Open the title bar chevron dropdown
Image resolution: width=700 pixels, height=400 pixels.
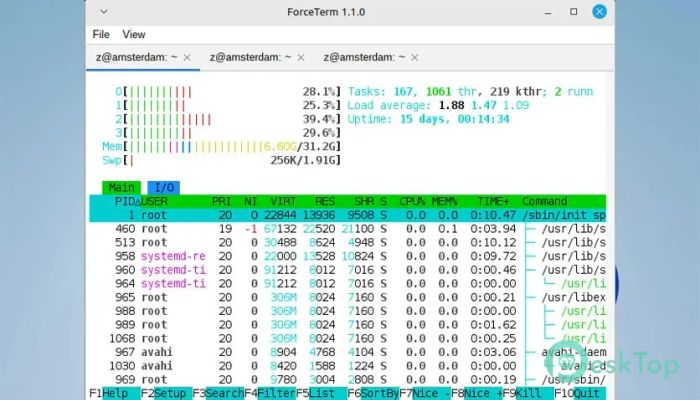click(x=104, y=12)
